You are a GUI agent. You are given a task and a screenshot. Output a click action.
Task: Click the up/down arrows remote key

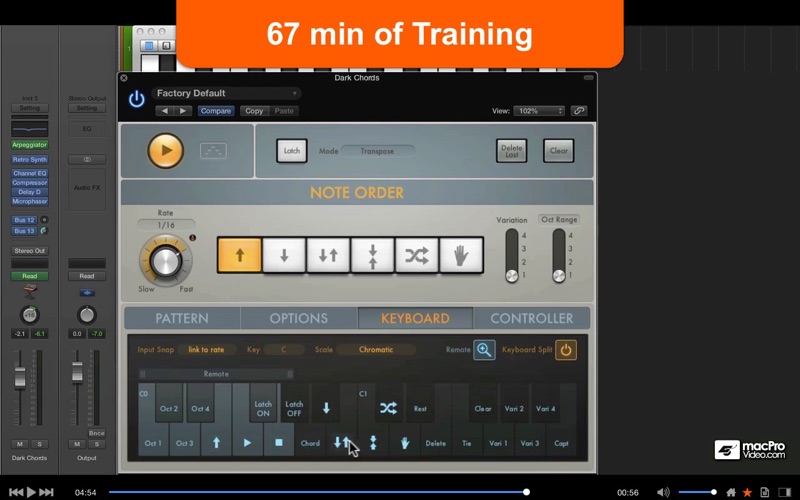(x=341, y=442)
